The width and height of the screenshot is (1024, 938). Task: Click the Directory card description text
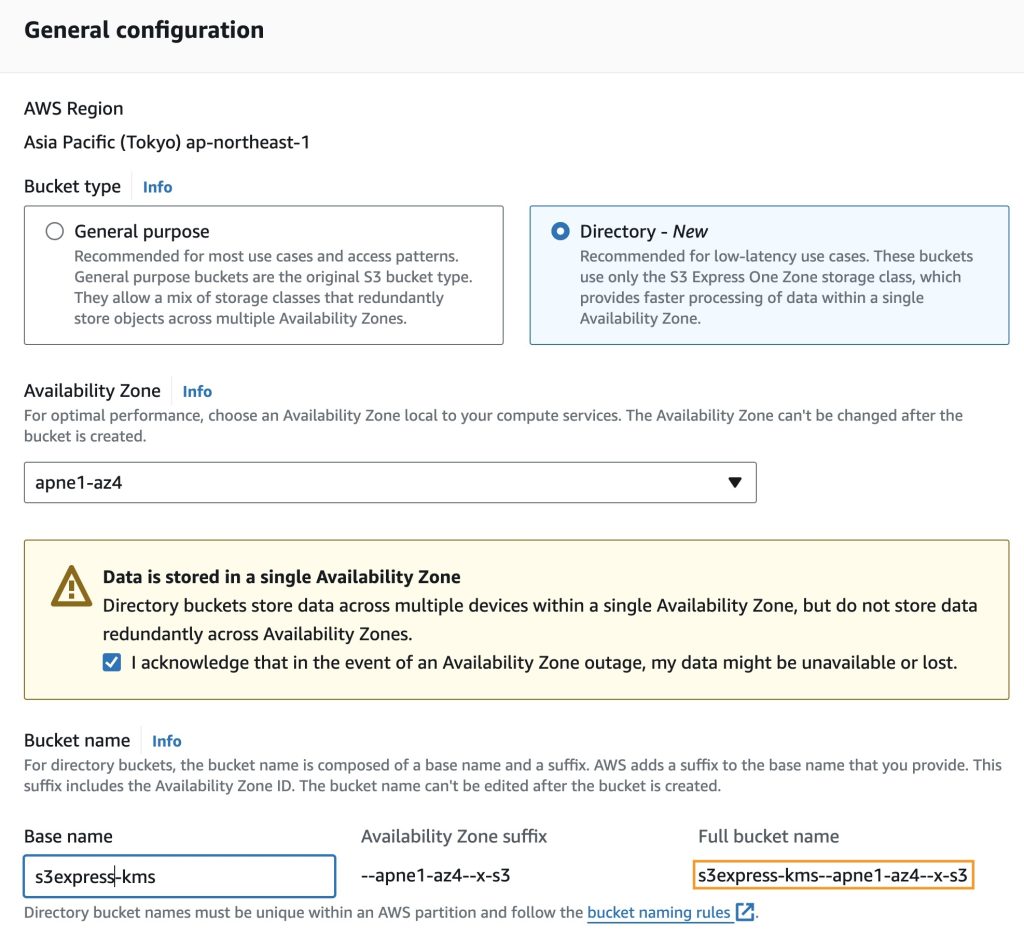(x=776, y=287)
